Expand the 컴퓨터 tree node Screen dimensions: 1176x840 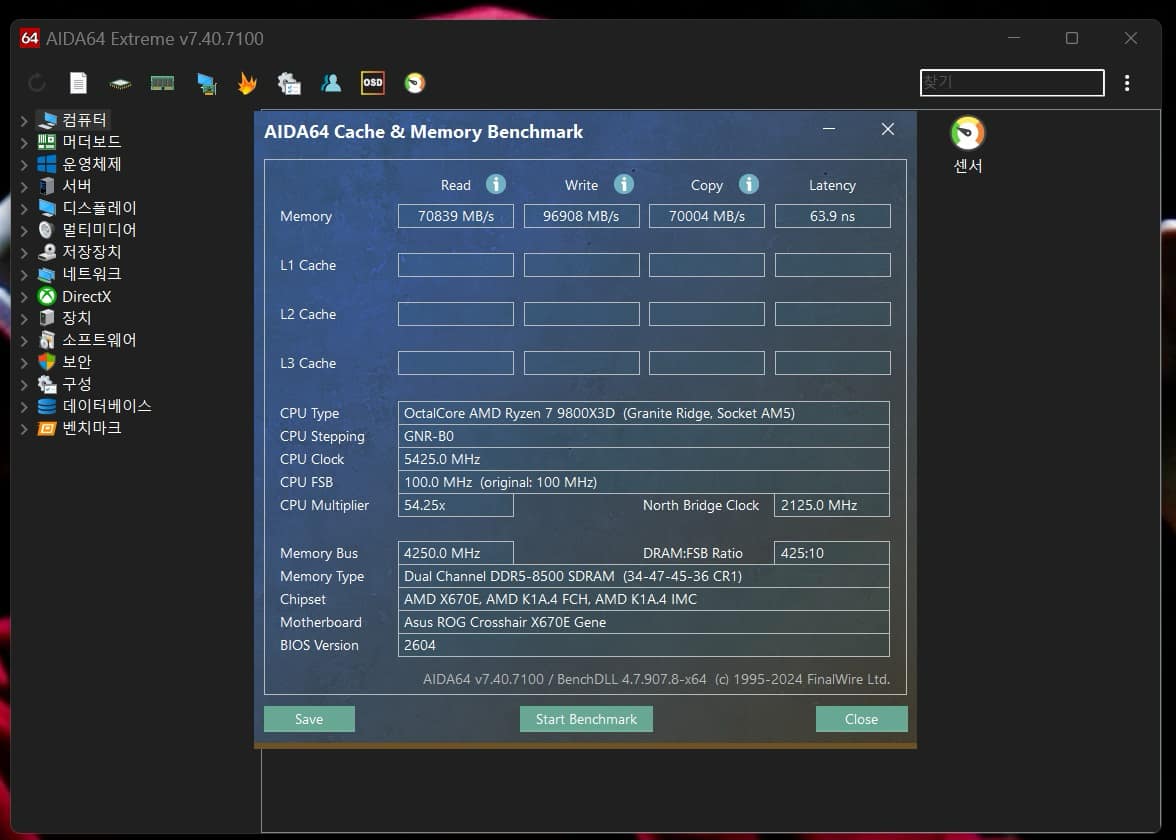(24, 120)
